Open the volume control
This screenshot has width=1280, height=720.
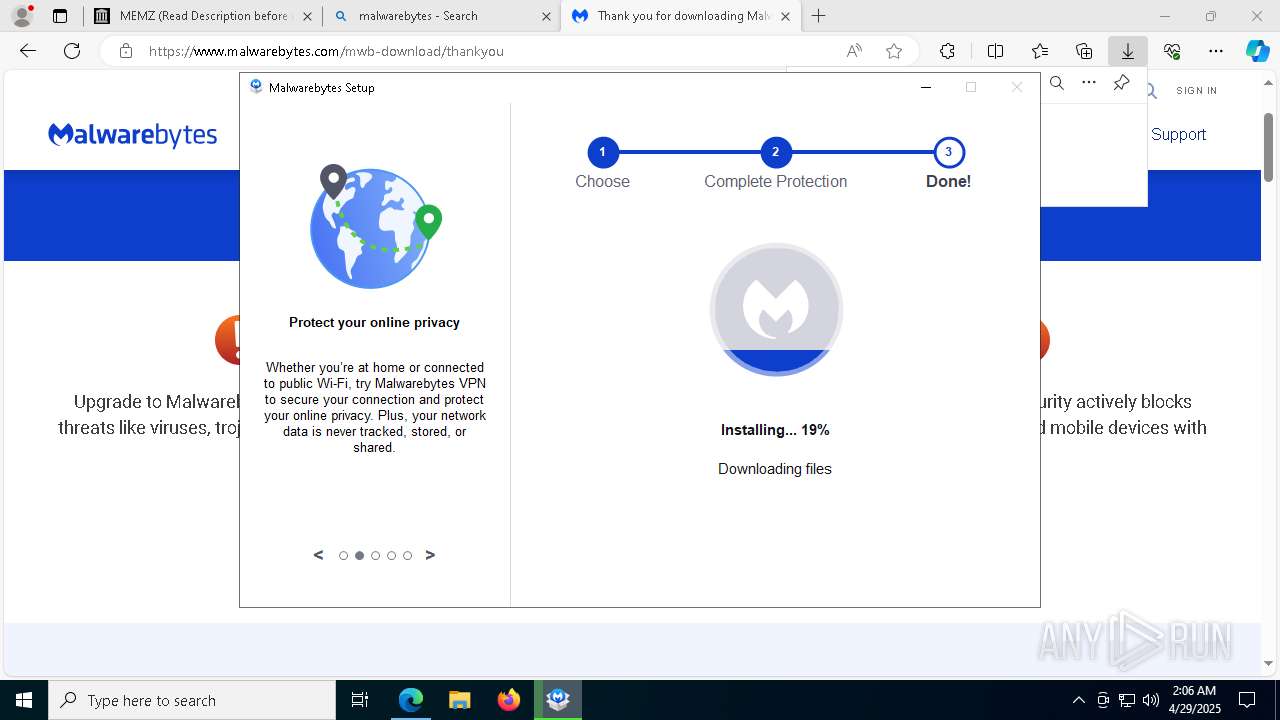click(x=1151, y=700)
